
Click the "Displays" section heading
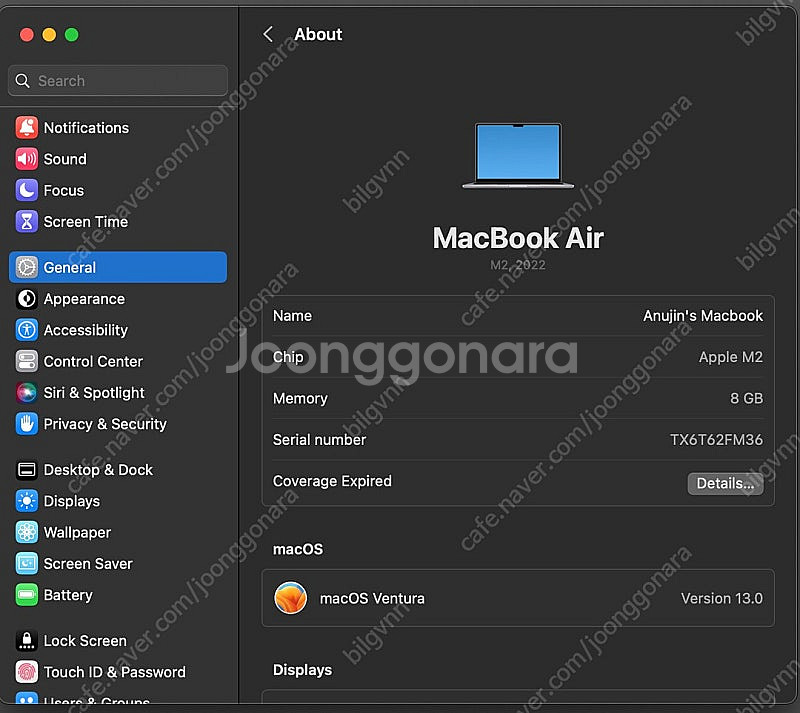[x=302, y=670]
